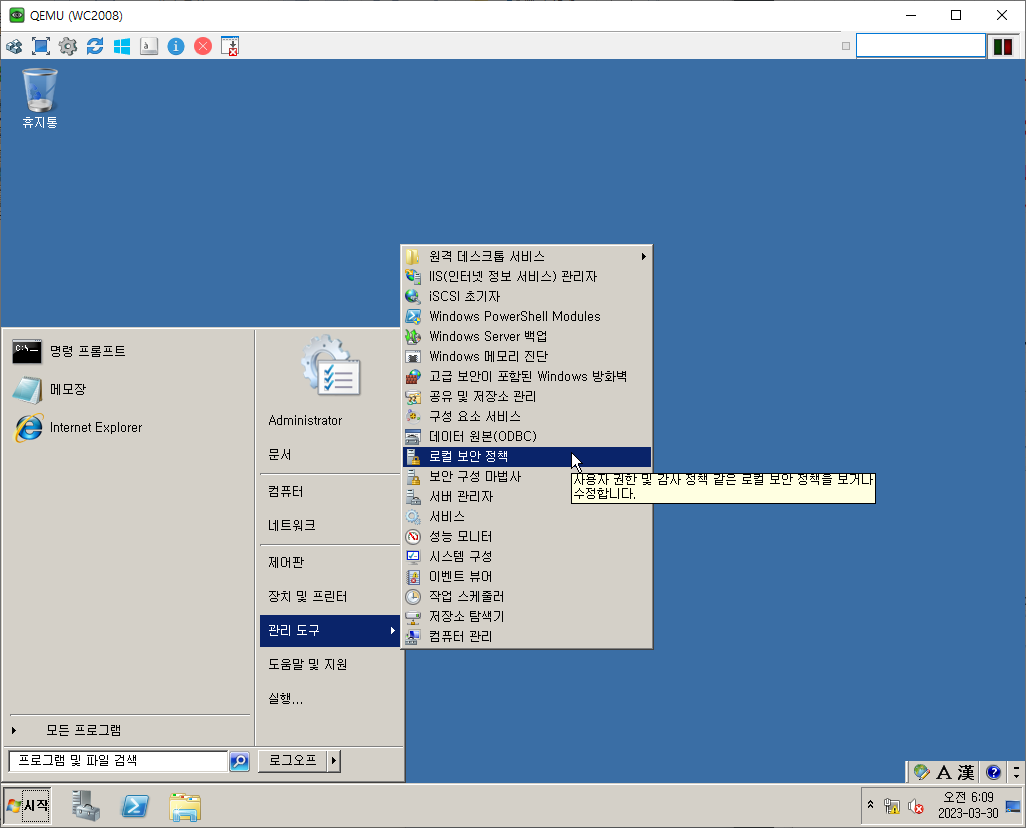Open 장치 및 프린터

pos(330,597)
